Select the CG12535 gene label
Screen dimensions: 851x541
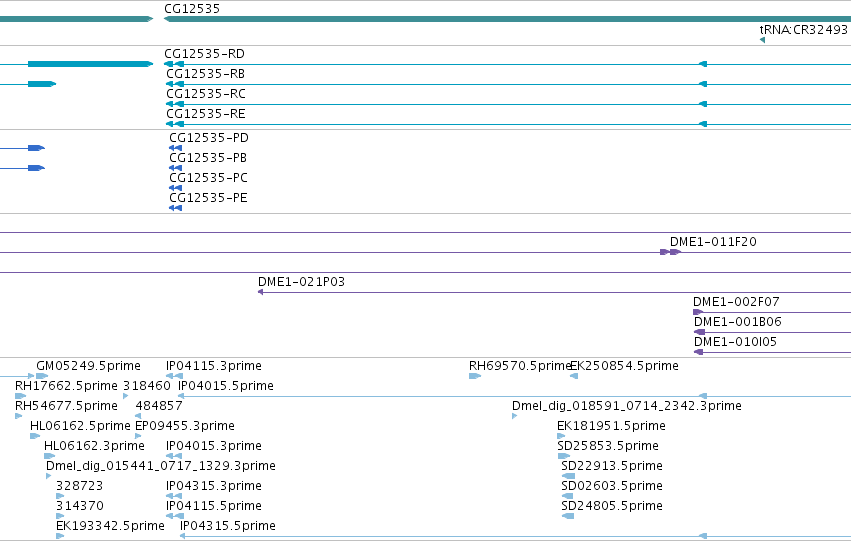click(192, 9)
